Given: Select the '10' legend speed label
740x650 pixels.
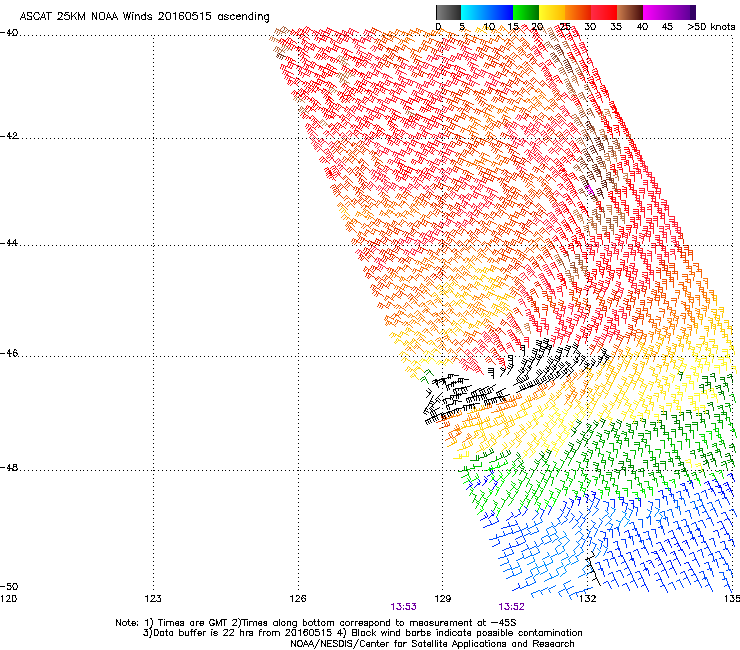Looking at the screenshot, I should (489, 26).
